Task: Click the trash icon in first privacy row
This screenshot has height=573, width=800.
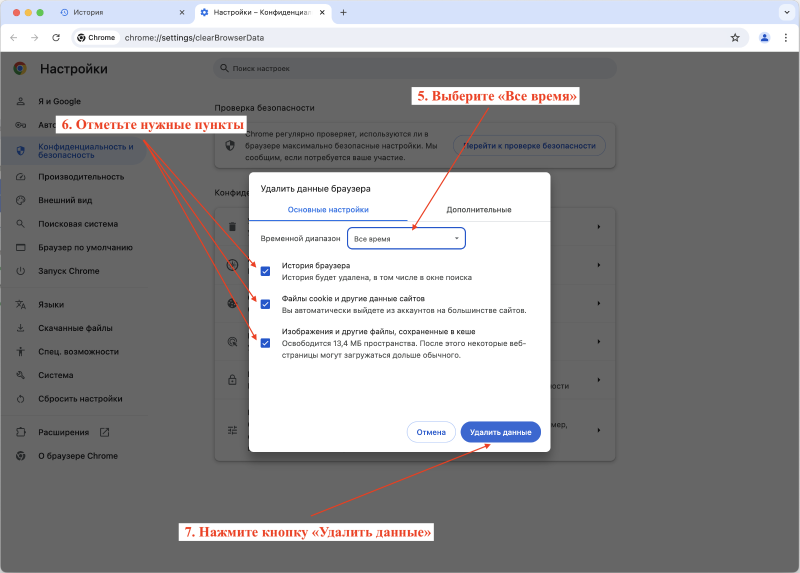Action: [x=232, y=227]
